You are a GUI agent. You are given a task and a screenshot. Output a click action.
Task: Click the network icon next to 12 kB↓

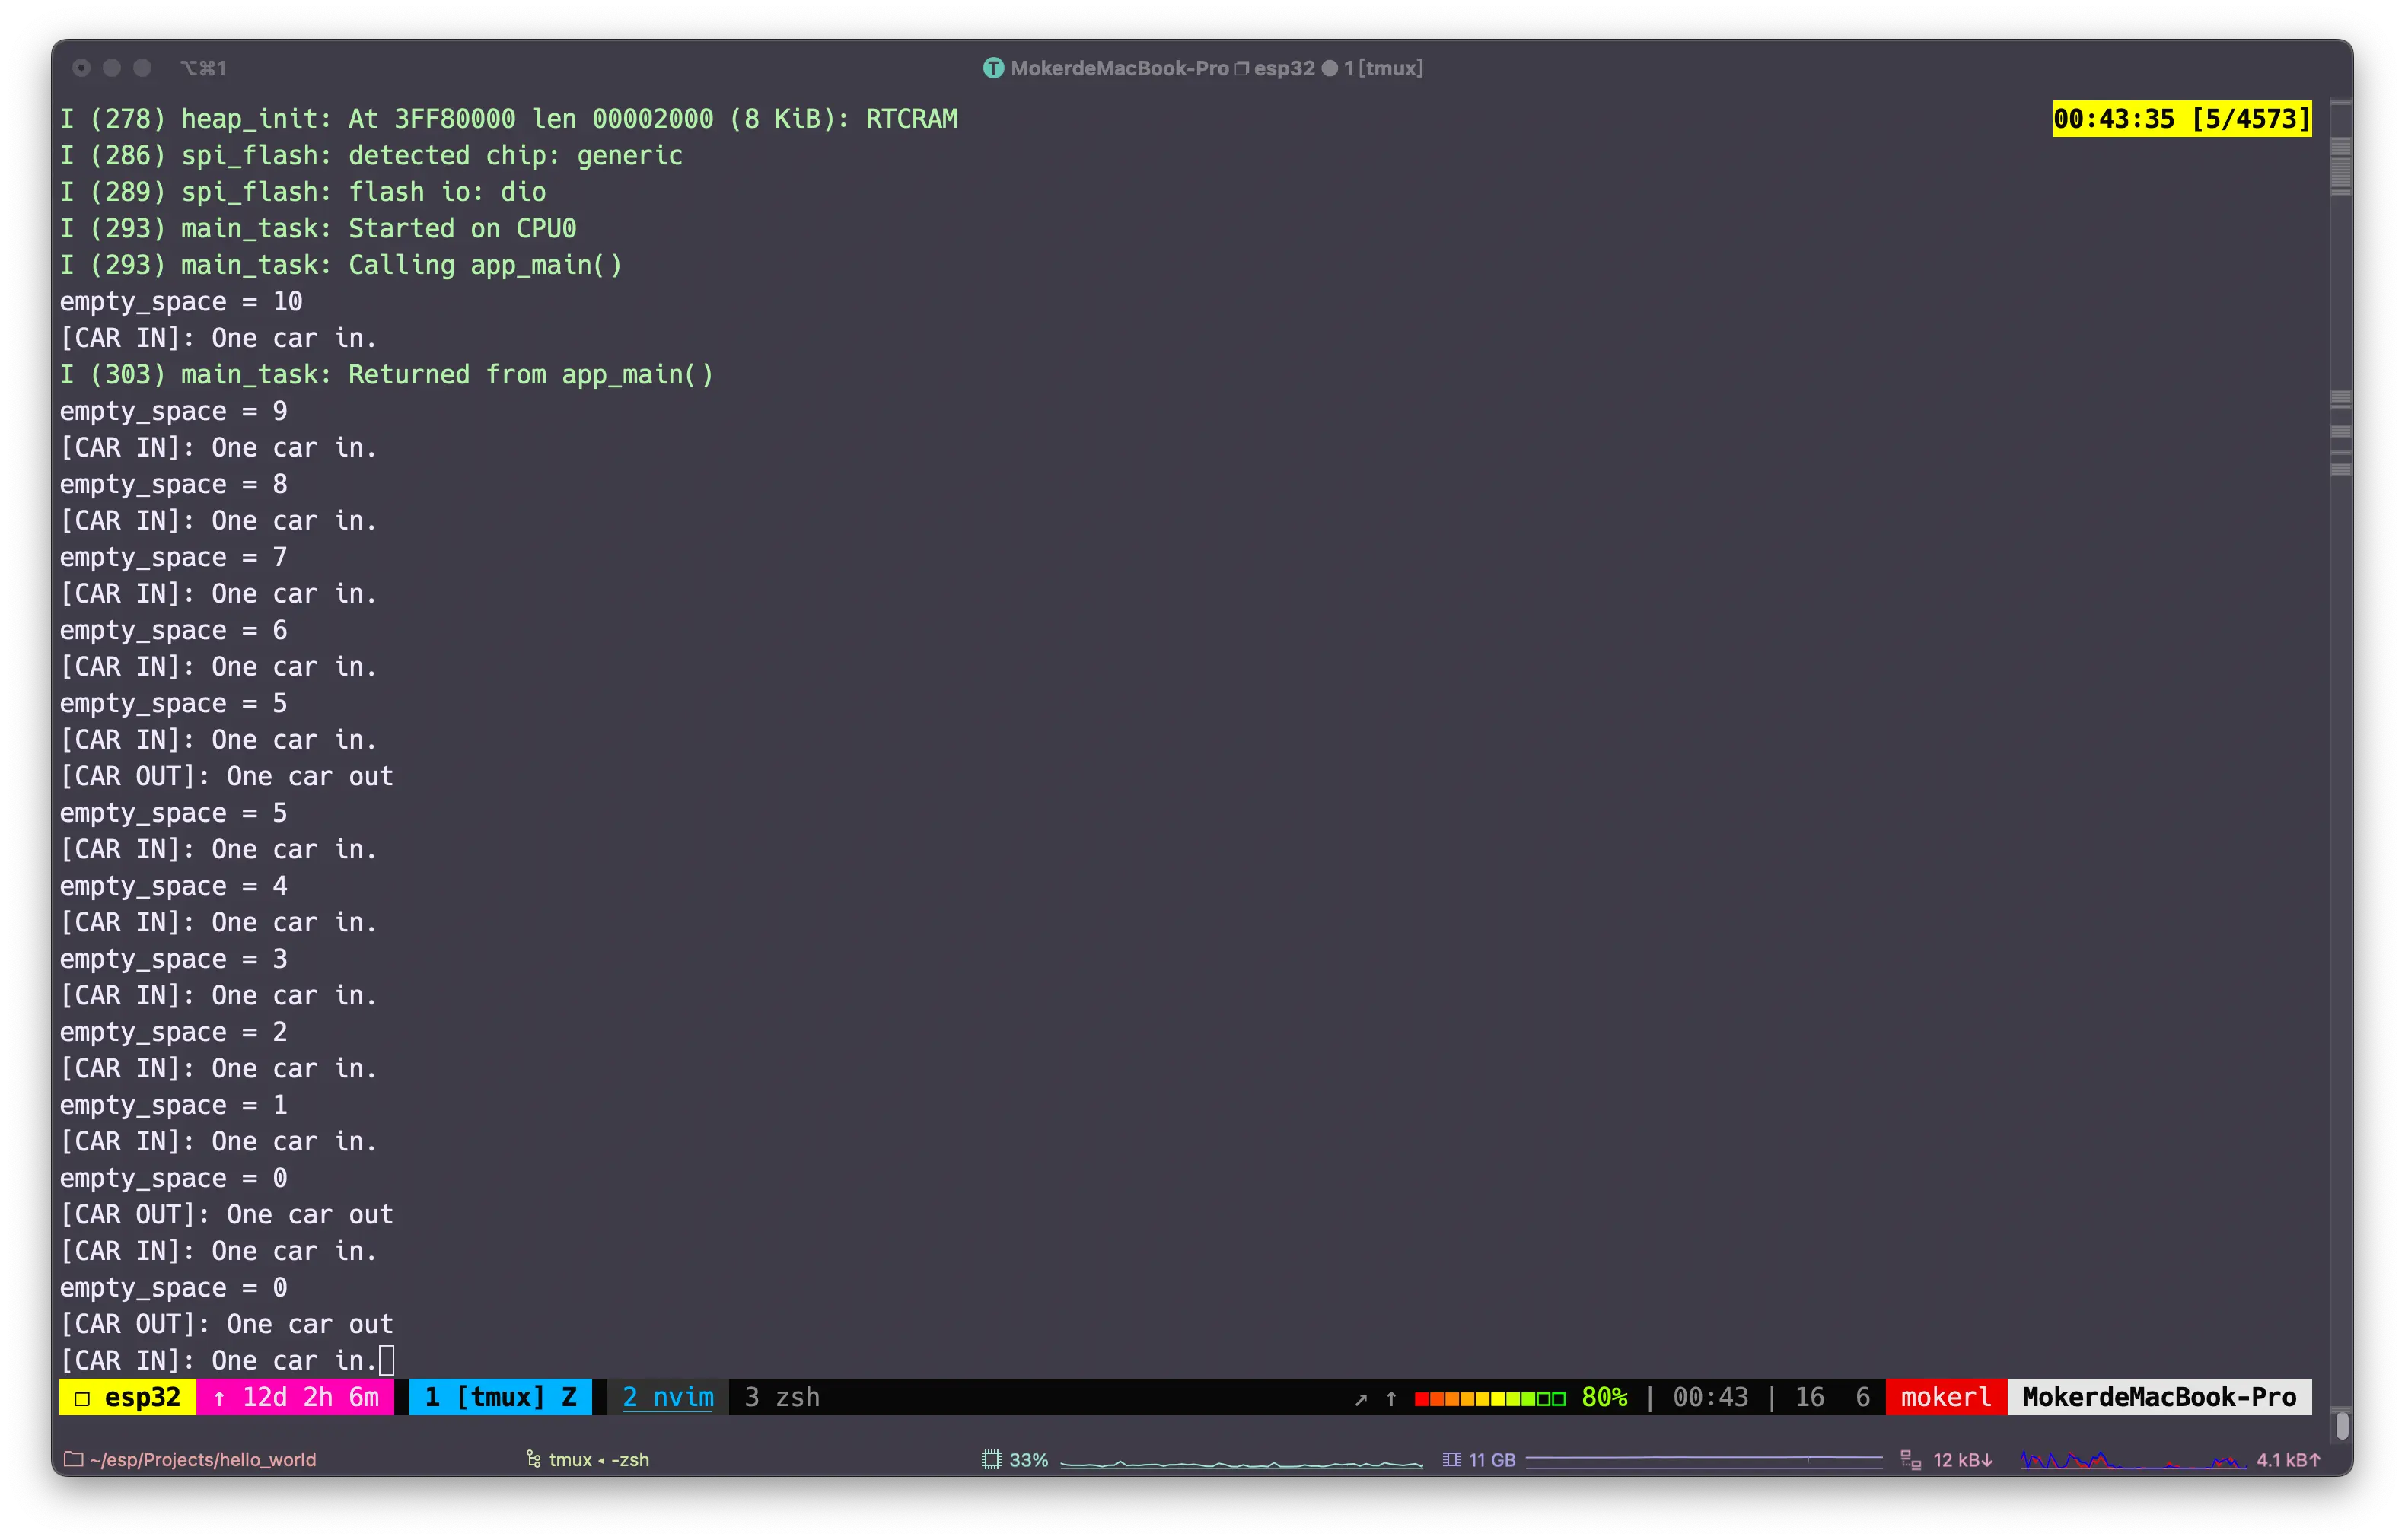(x=1910, y=1459)
